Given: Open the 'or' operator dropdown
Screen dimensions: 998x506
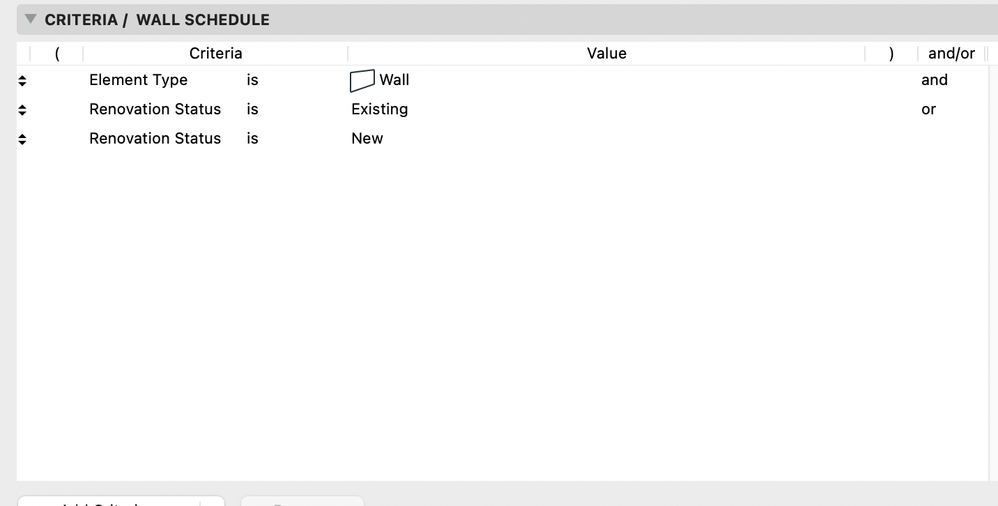Looking at the screenshot, I should click(x=928, y=109).
